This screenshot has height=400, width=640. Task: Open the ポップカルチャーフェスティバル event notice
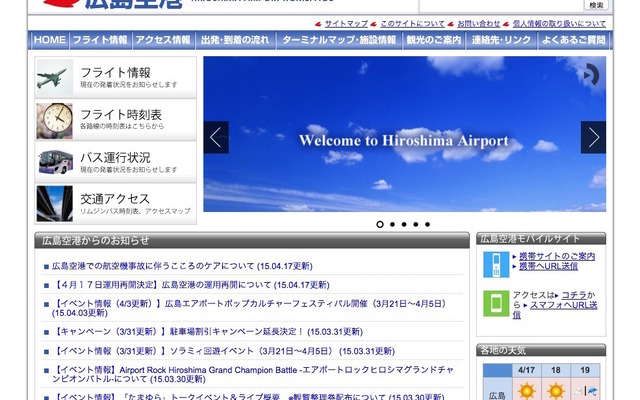pyautogui.click(x=250, y=308)
